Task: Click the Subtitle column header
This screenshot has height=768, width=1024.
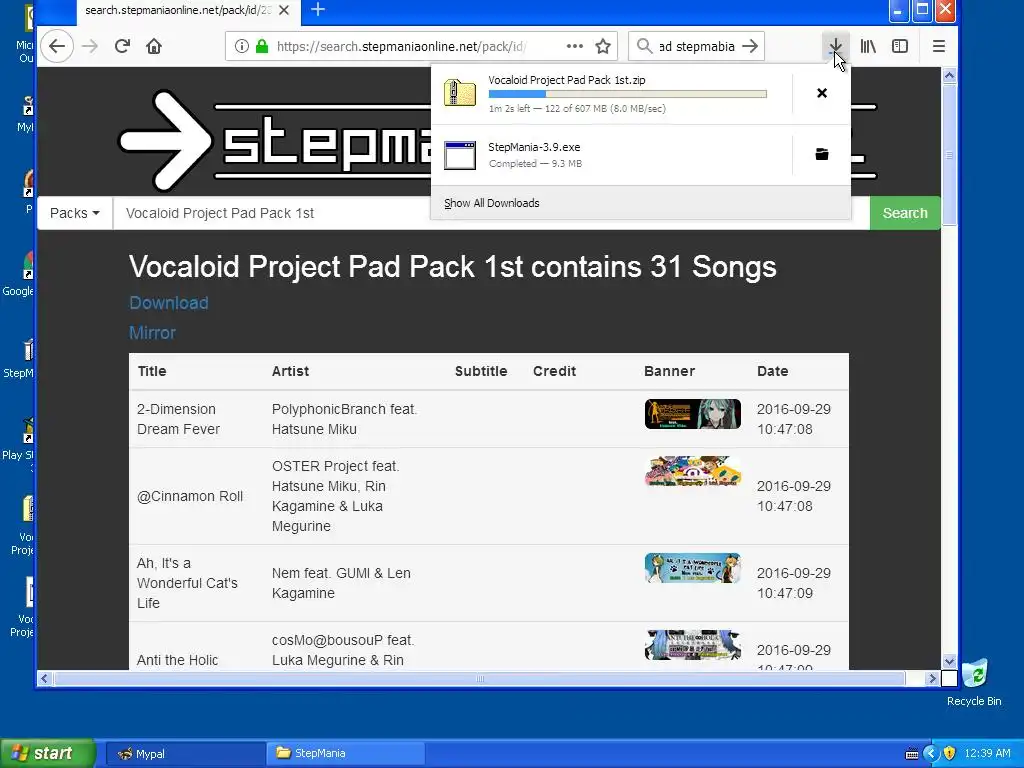Action: (481, 371)
